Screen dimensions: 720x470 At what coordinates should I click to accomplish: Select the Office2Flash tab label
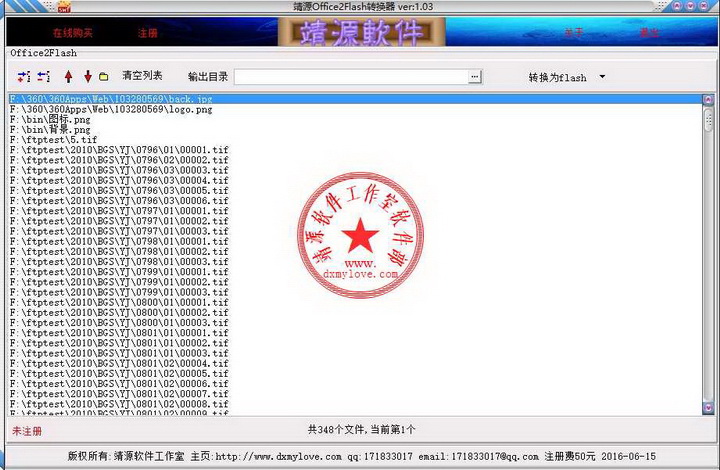(44, 53)
